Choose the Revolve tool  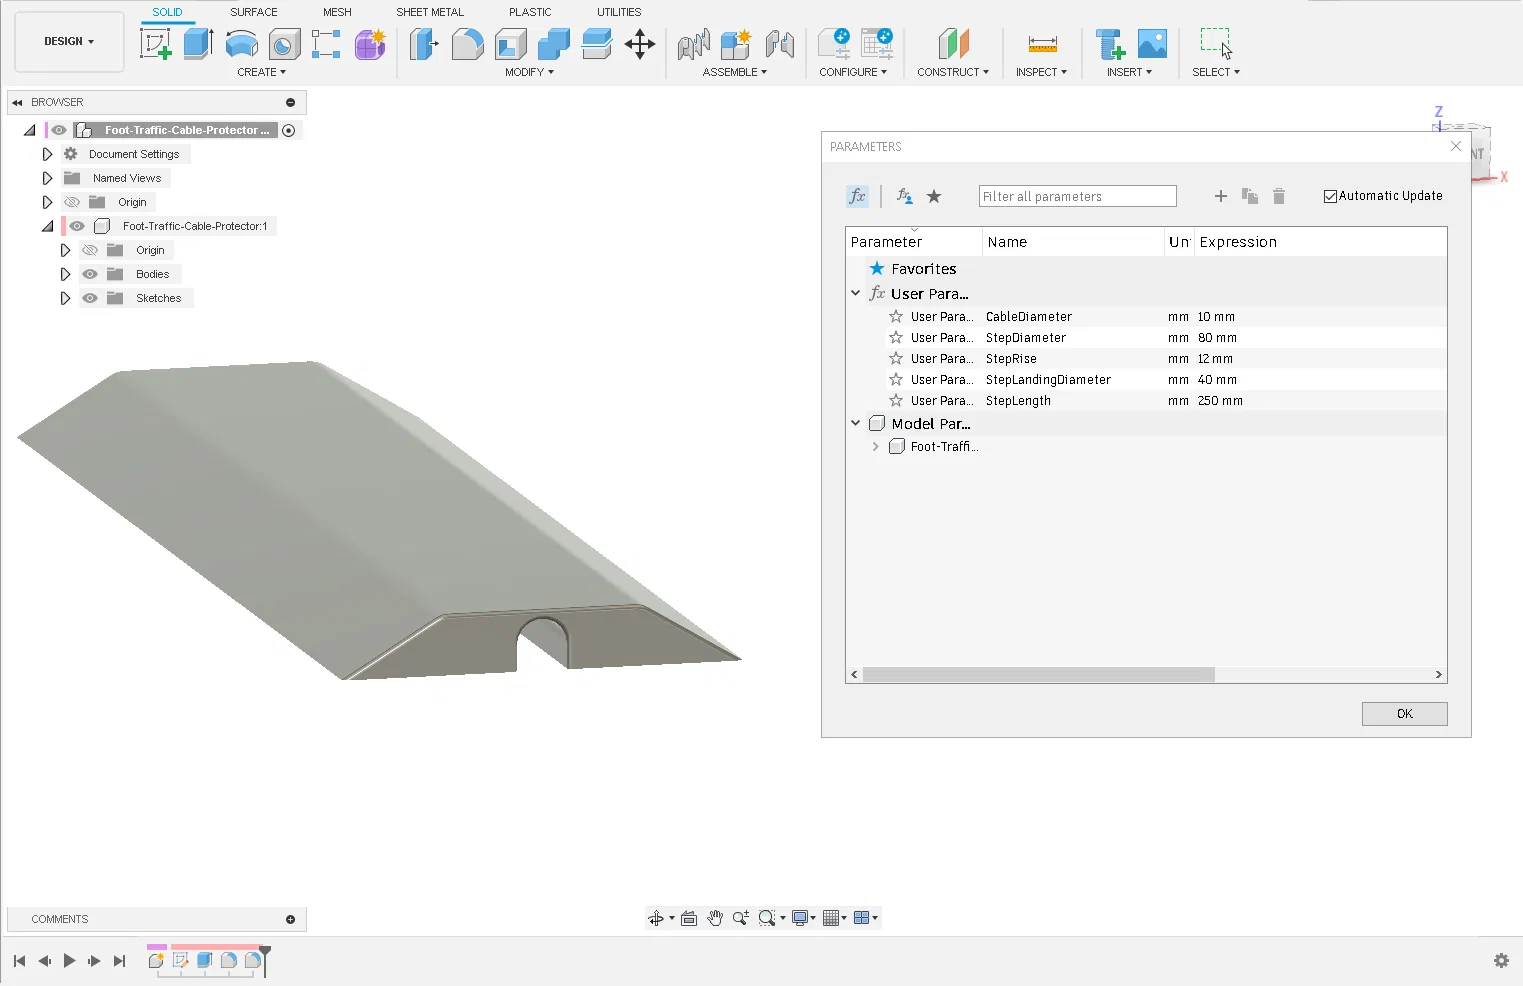[241, 44]
